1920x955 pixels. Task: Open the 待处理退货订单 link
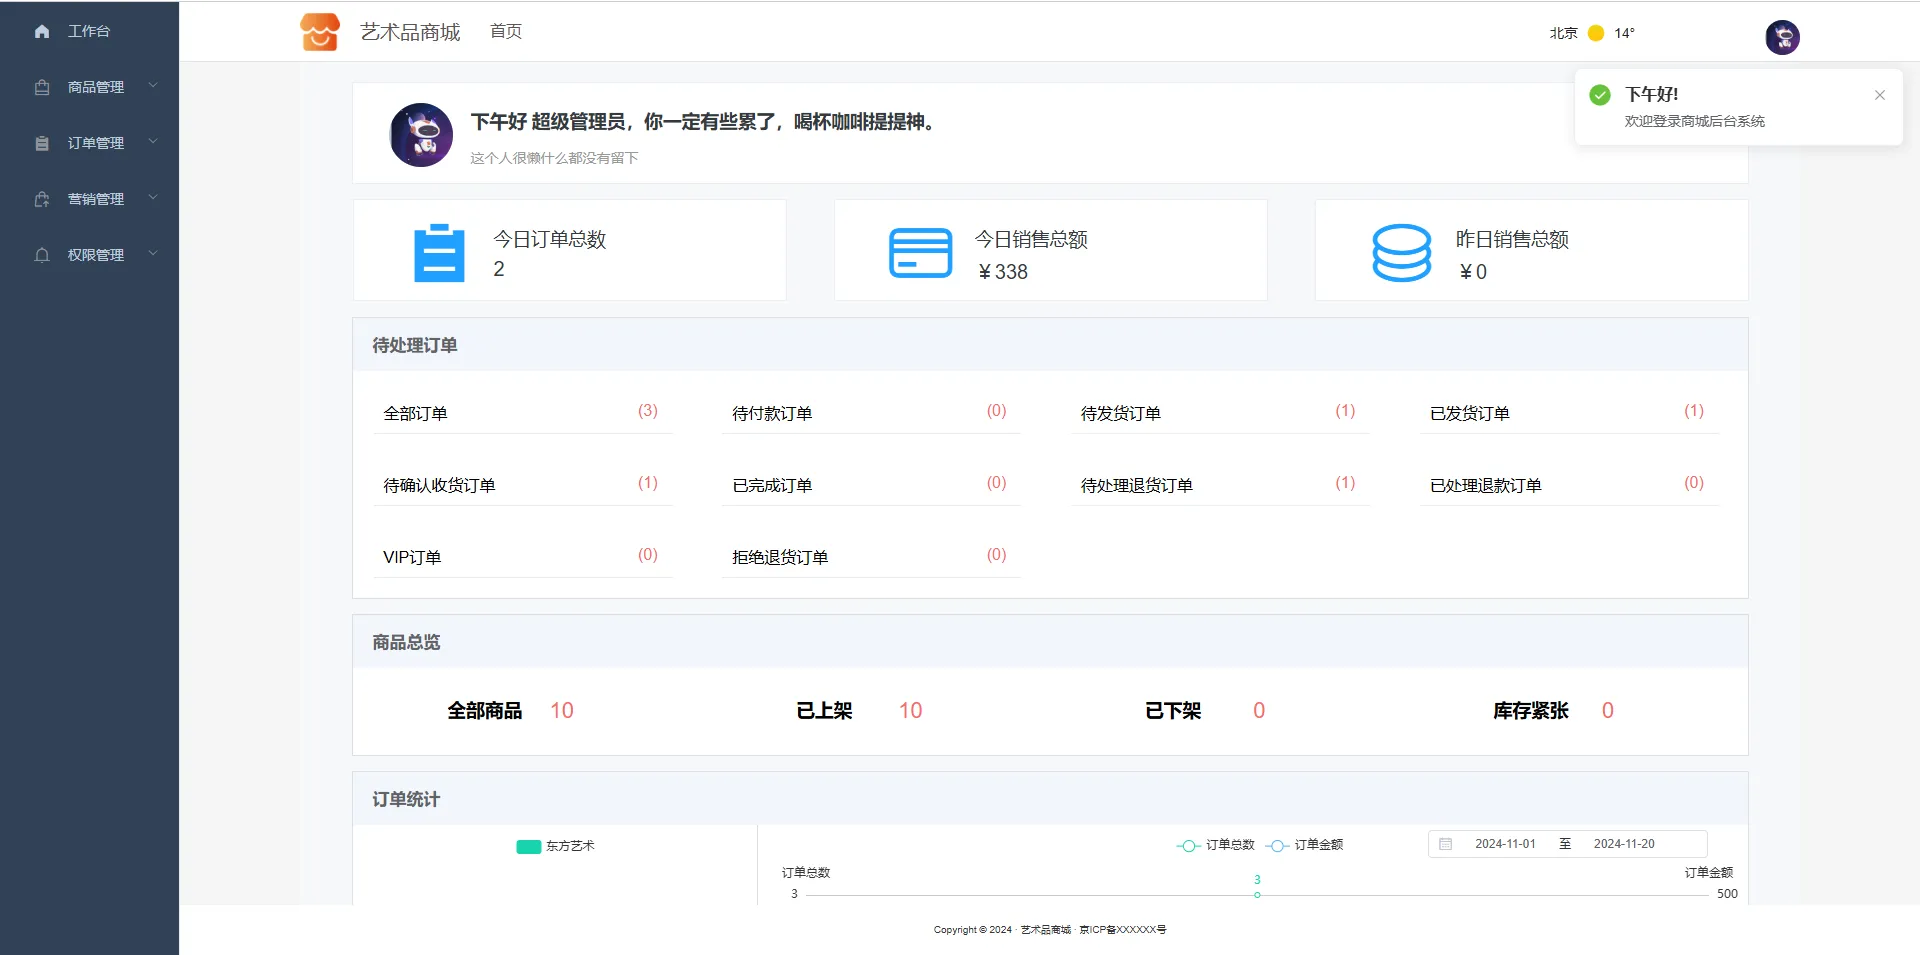pos(1137,485)
